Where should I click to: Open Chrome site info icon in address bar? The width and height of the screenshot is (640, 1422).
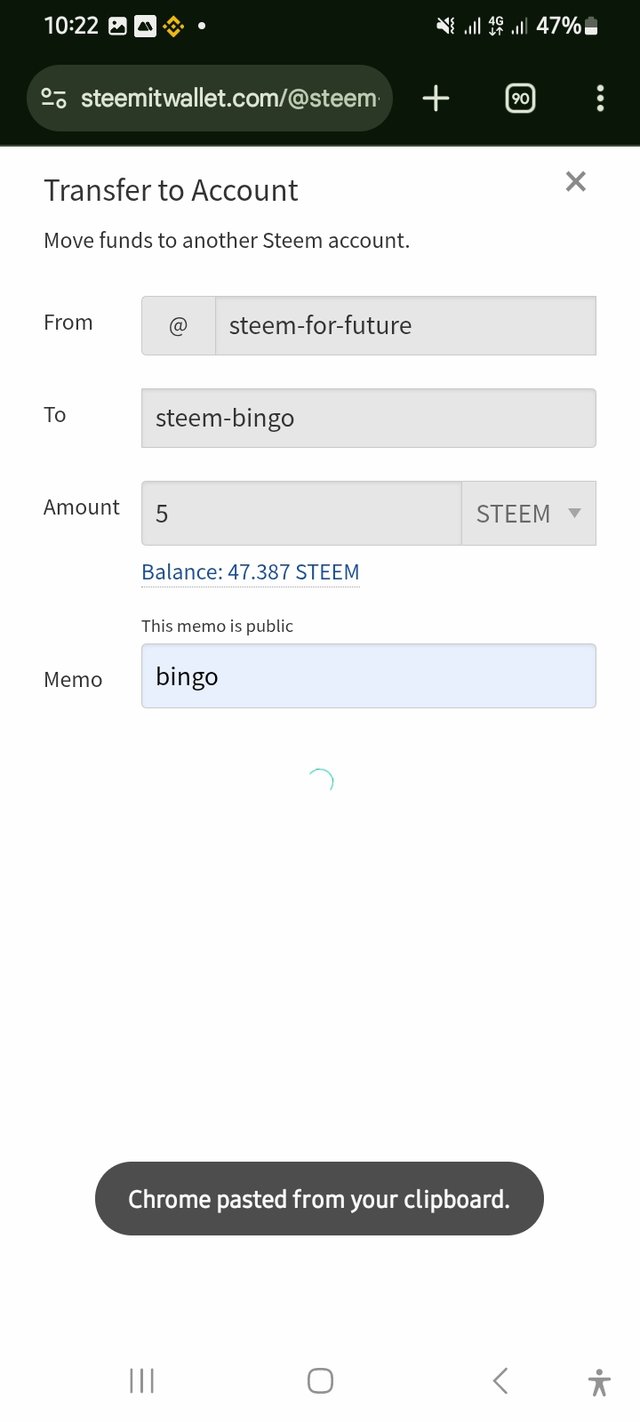(x=54, y=98)
